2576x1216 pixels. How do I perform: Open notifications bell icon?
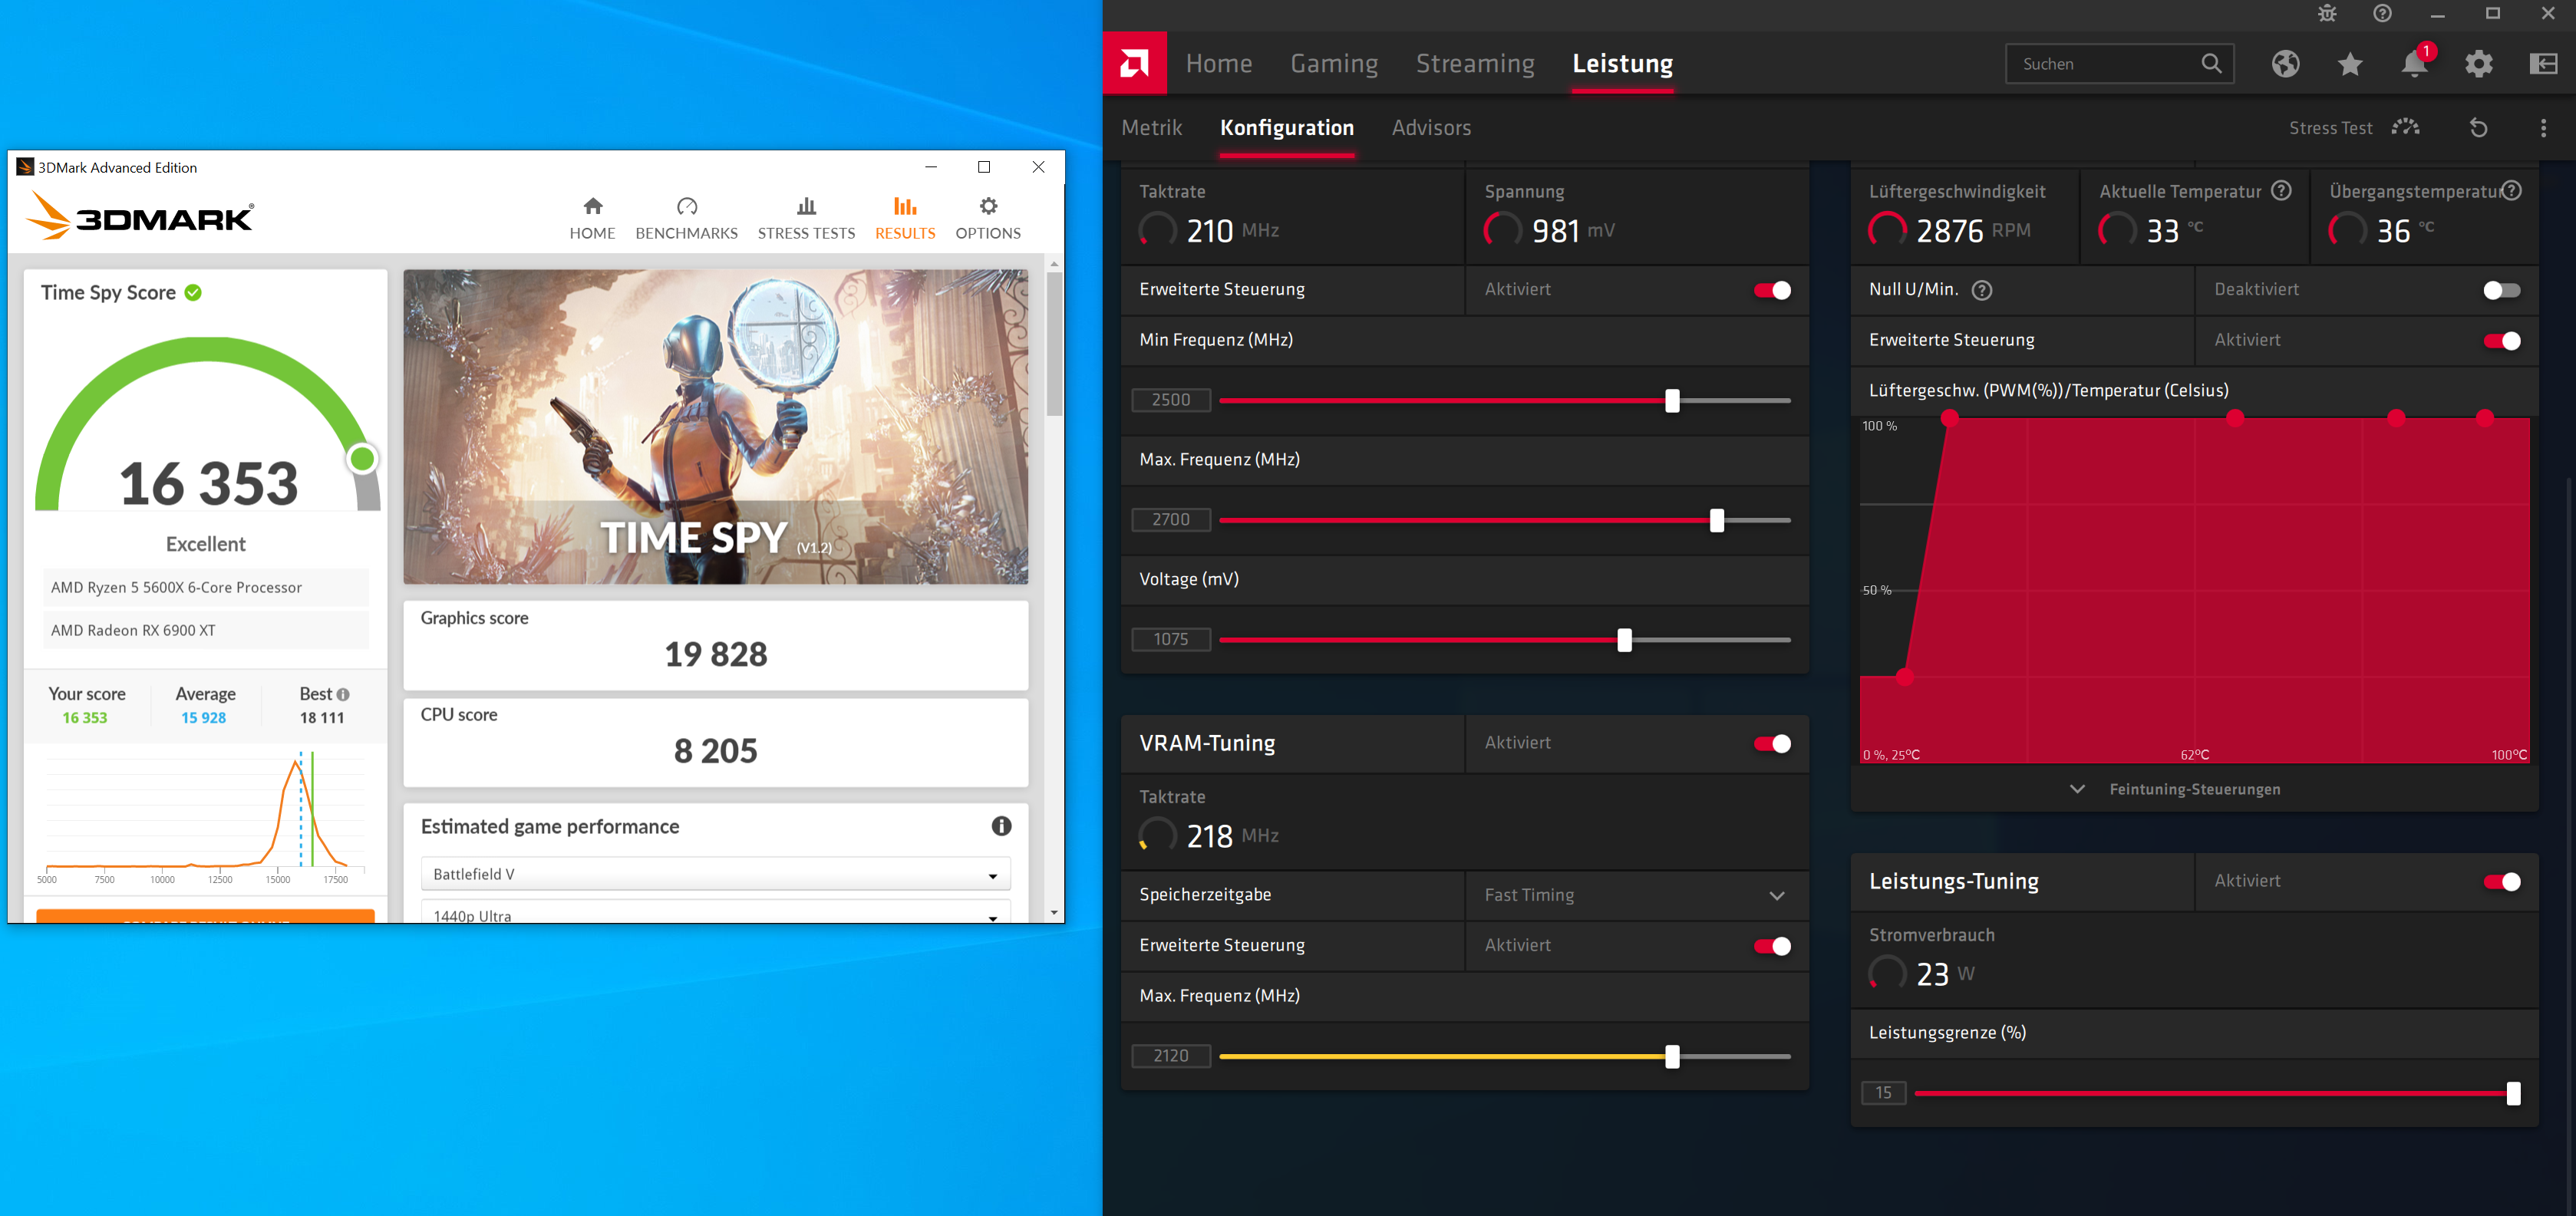point(2414,64)
